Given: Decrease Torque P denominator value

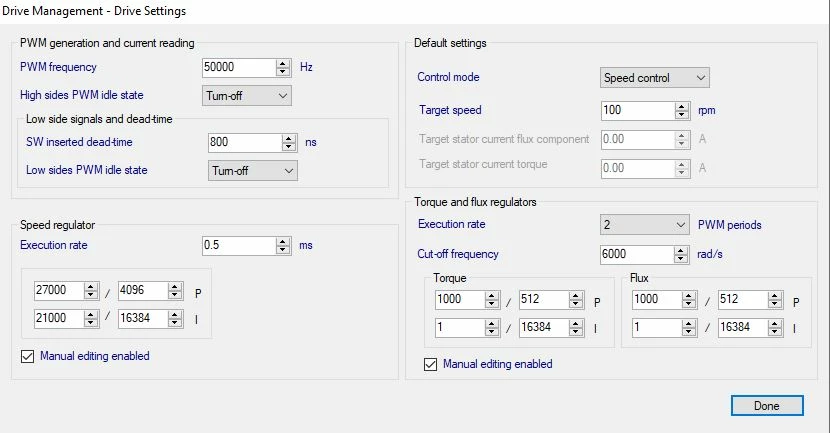Looking at the screenshot, I should coord(576,304).
